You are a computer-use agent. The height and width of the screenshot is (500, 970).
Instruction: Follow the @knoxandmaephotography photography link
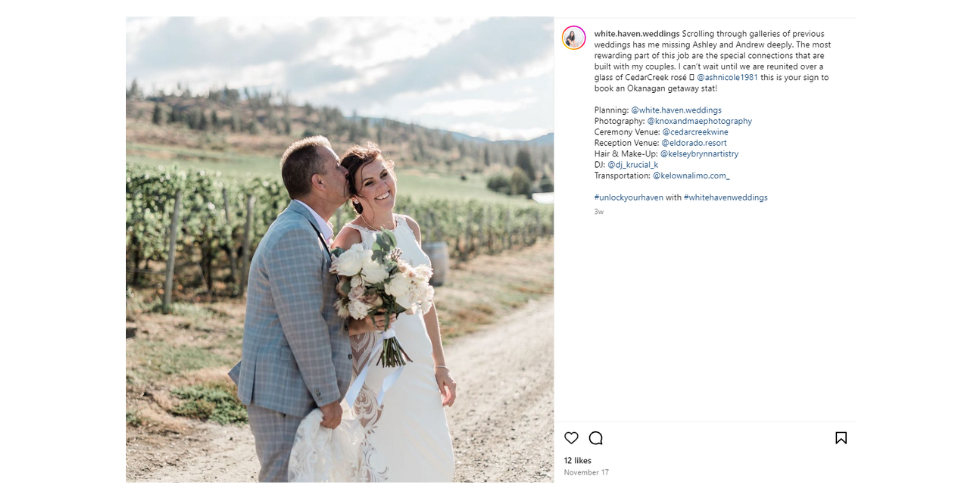pos(699,121)
